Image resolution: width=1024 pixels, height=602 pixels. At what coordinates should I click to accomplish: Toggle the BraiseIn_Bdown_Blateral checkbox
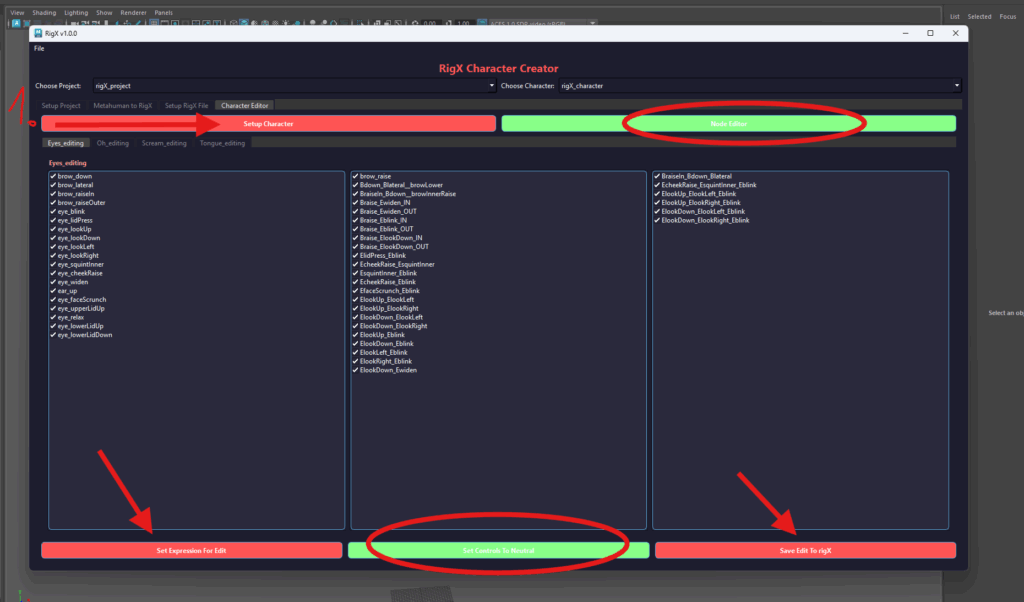(x=657, y=176)
